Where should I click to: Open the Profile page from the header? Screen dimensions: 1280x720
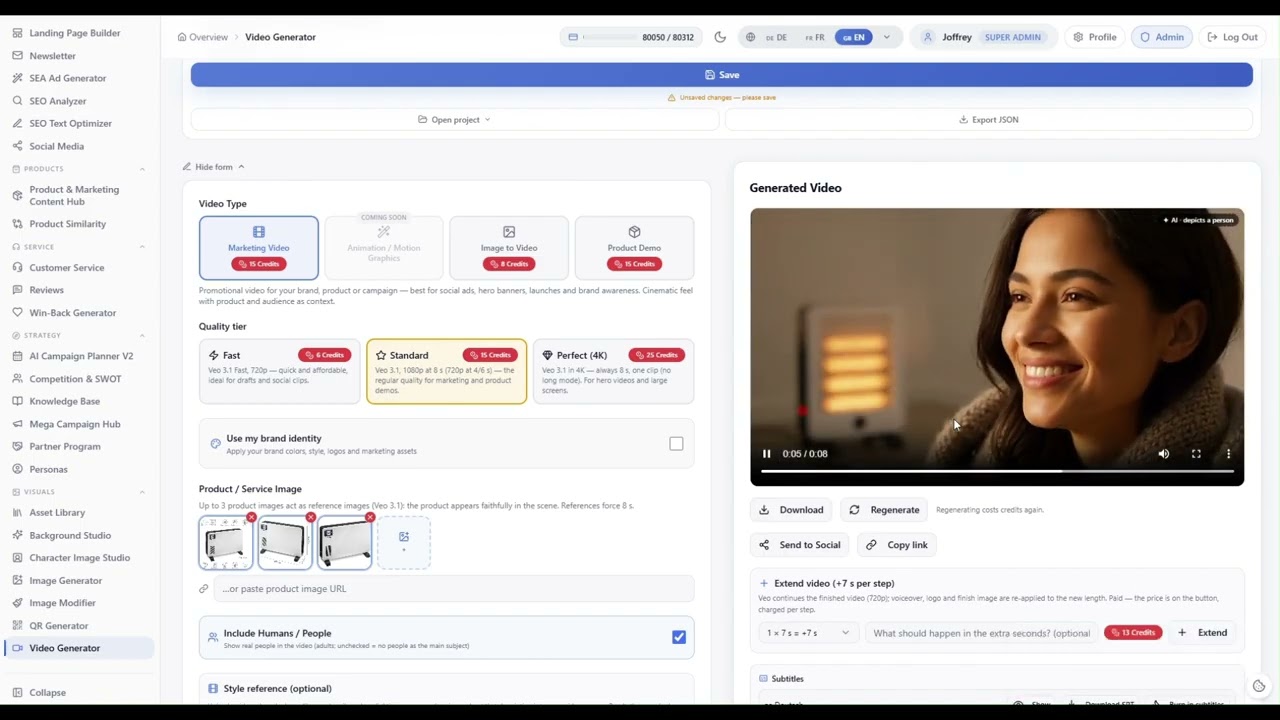click(1095, 37)
